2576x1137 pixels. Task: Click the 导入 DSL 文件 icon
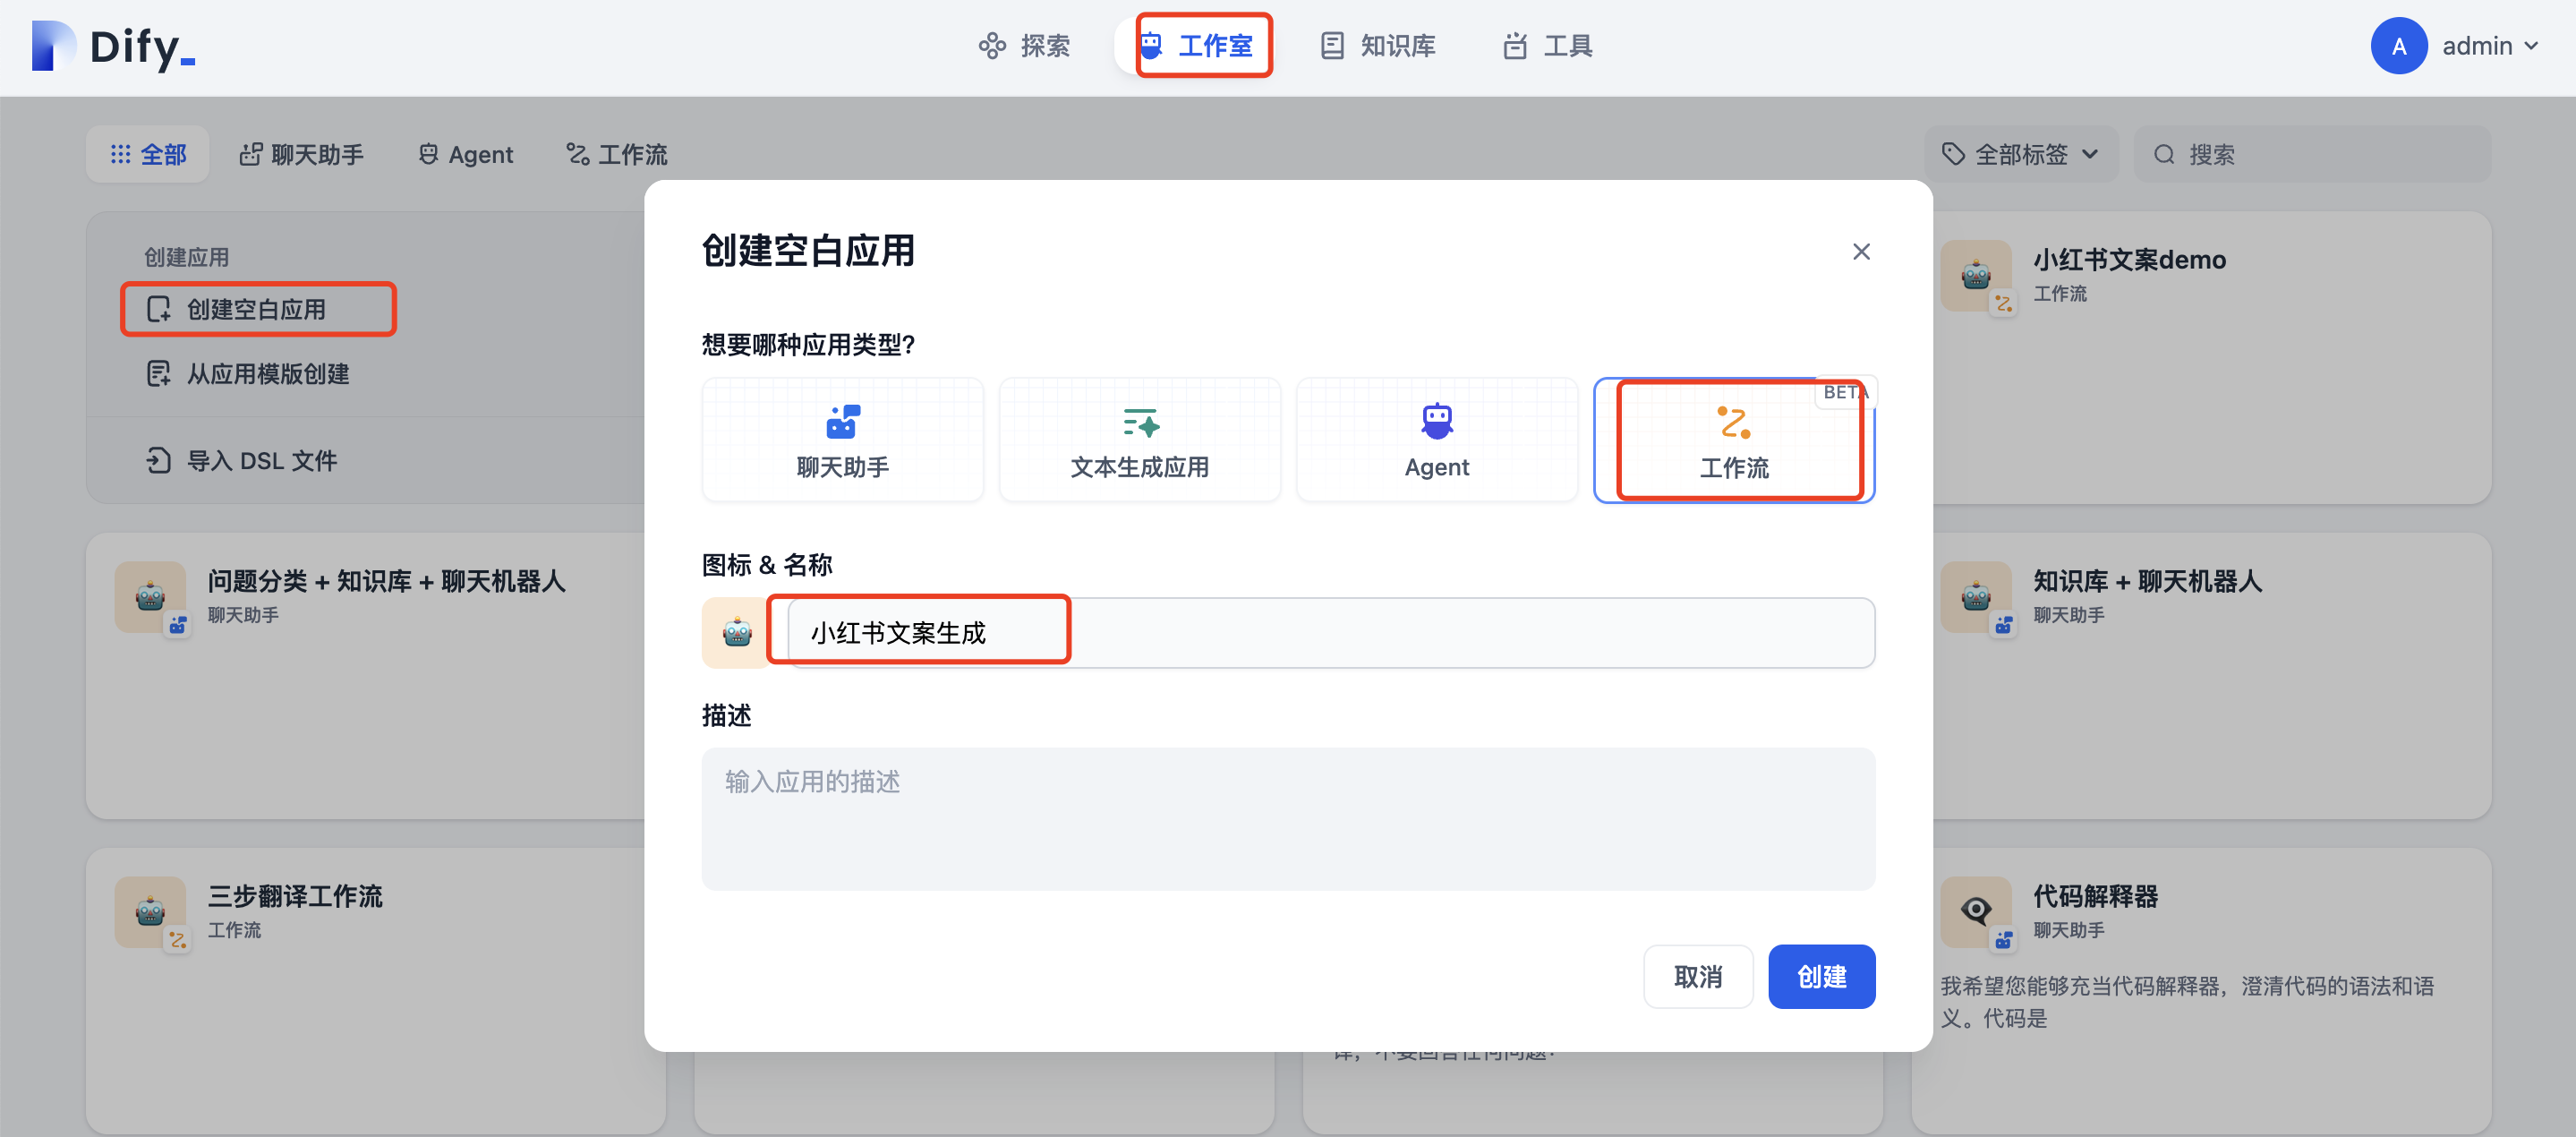pyautogui.click(x=158, y=460)
